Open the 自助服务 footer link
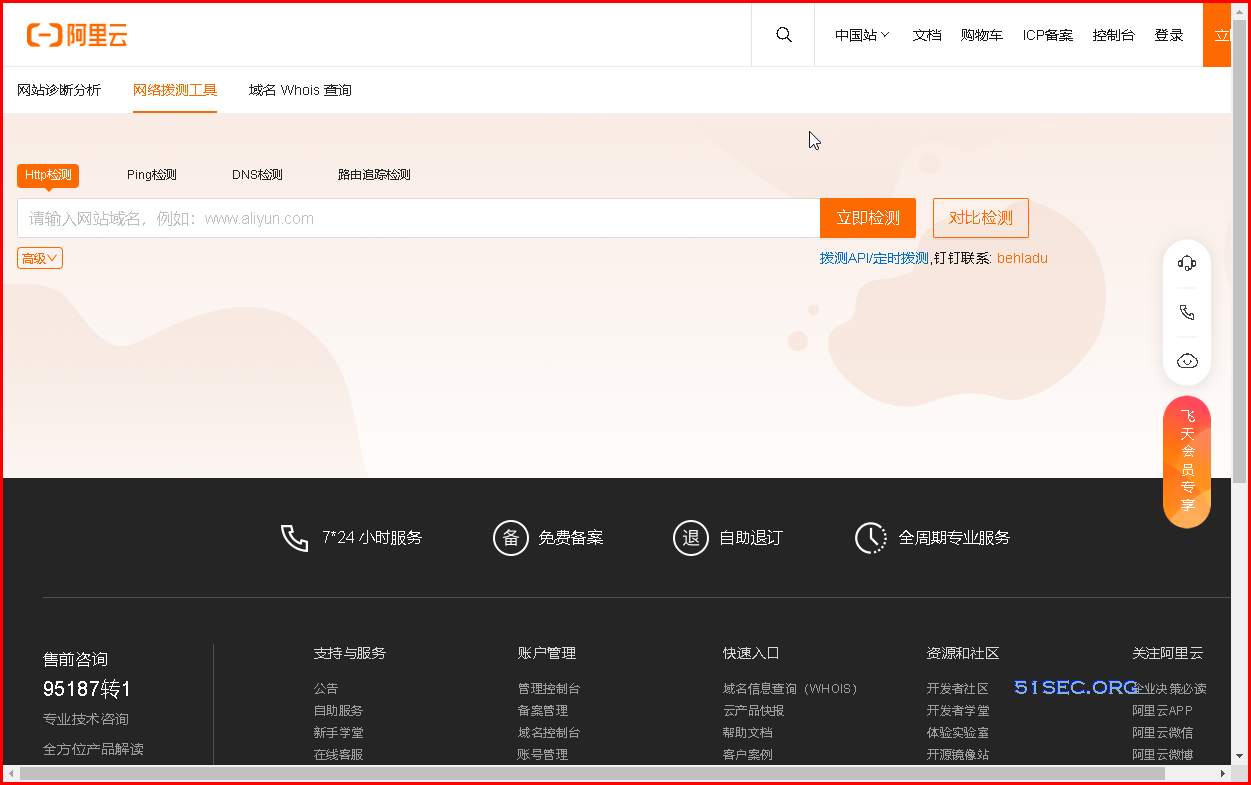This screenshot has width=1251, height=785. 338,710
